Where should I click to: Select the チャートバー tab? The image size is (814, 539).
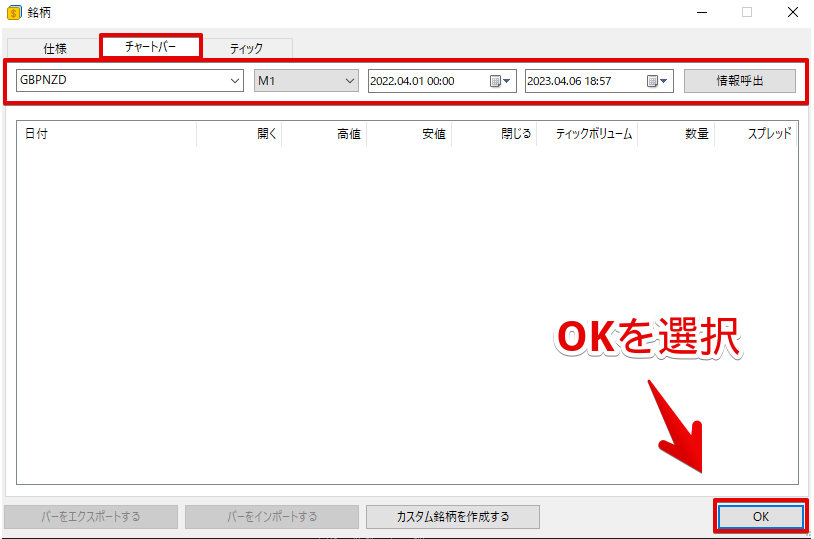tap(151, 47)
